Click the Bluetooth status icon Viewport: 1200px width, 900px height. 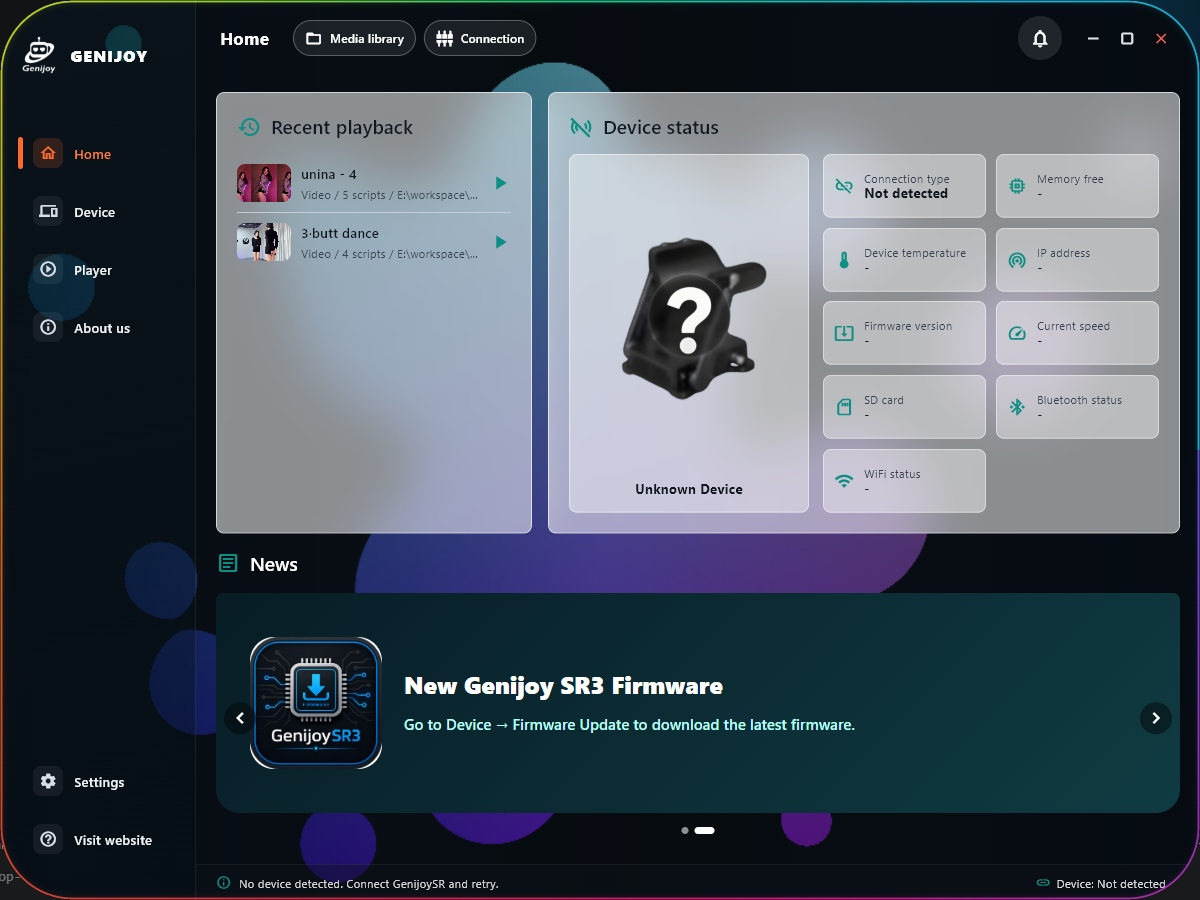(x=1017, y=407)
